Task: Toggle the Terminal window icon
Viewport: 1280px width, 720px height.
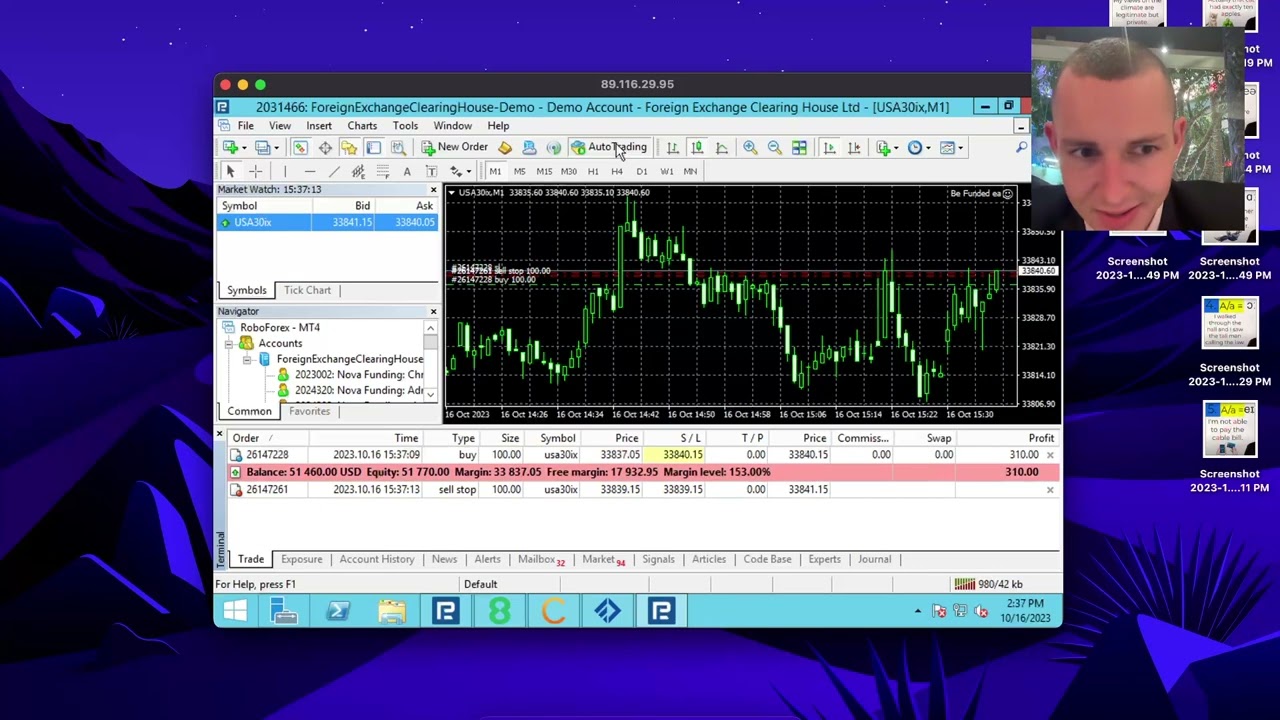Action: click(x=373, y=148)
